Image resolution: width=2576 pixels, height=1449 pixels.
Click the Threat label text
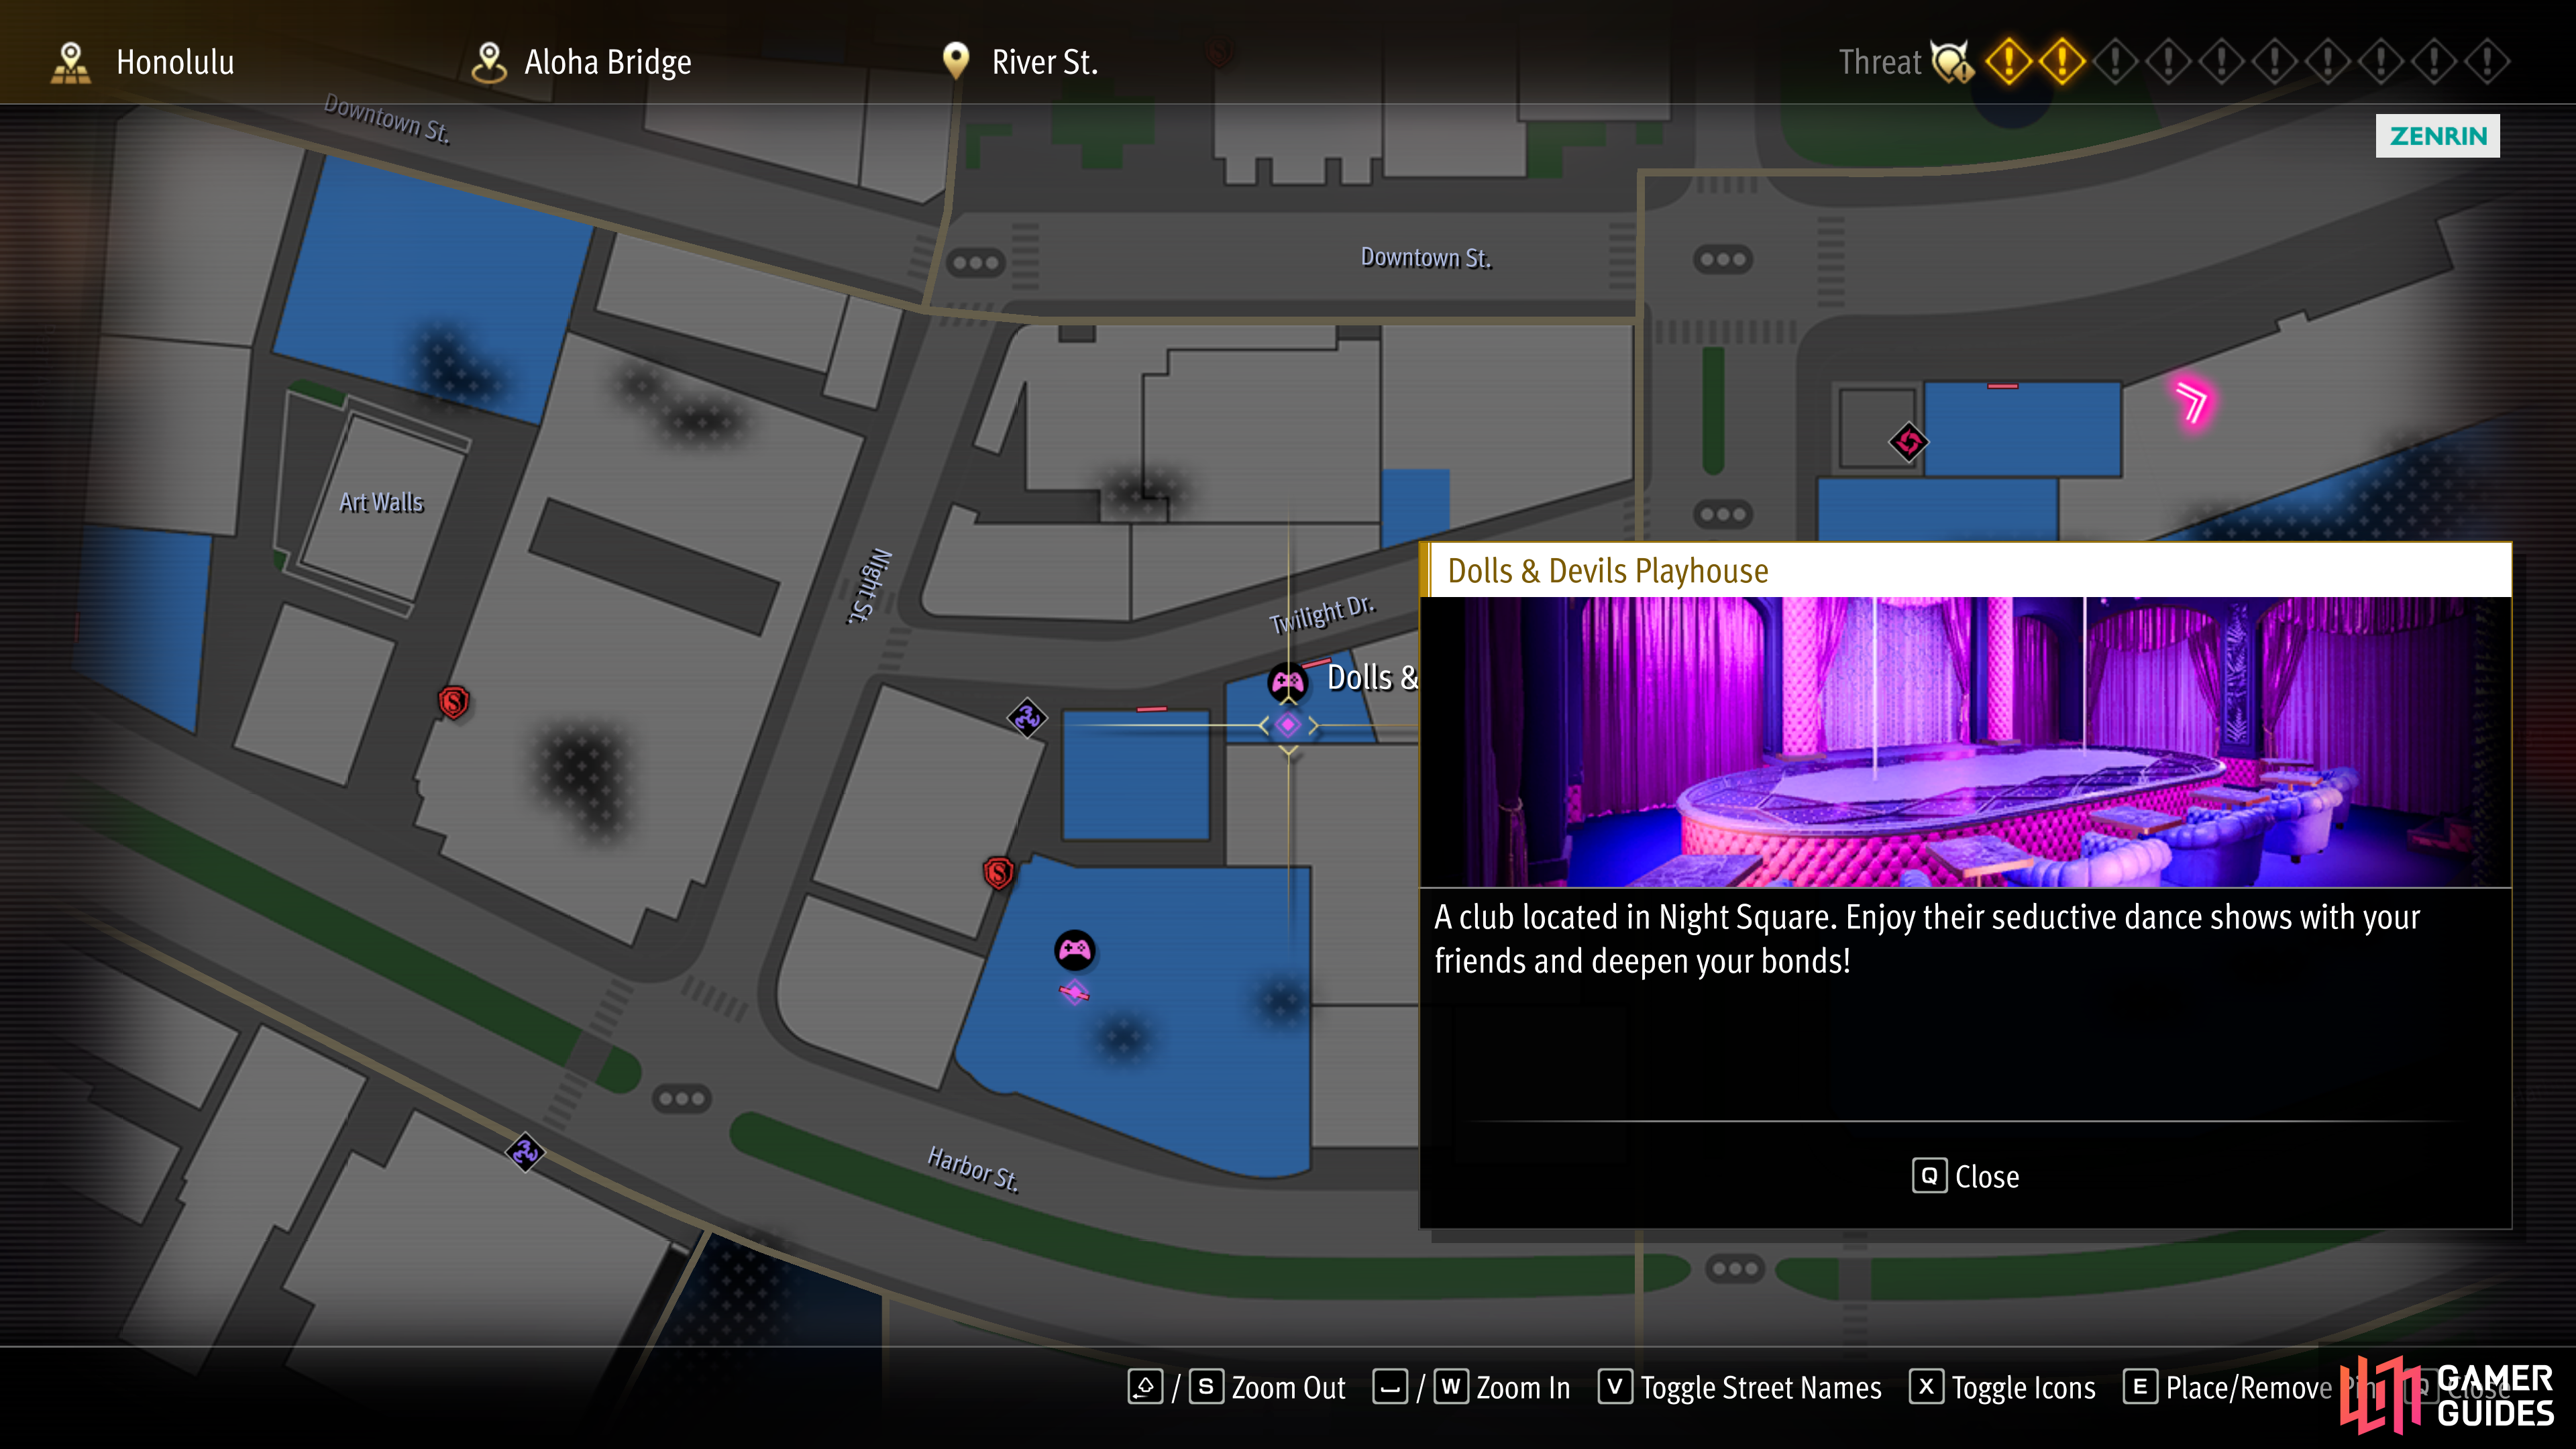tap(1880, 62)
